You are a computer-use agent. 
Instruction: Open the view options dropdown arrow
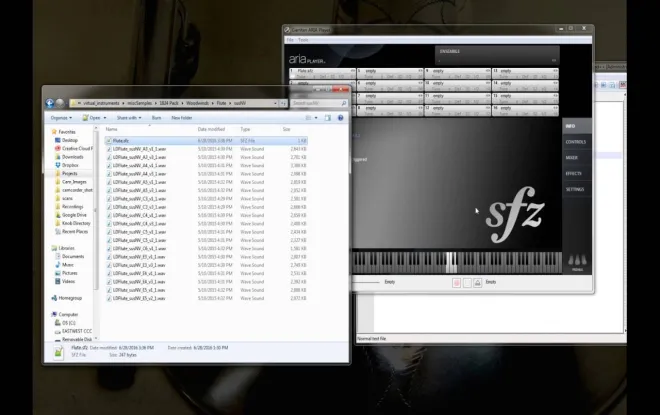[316, 118]
